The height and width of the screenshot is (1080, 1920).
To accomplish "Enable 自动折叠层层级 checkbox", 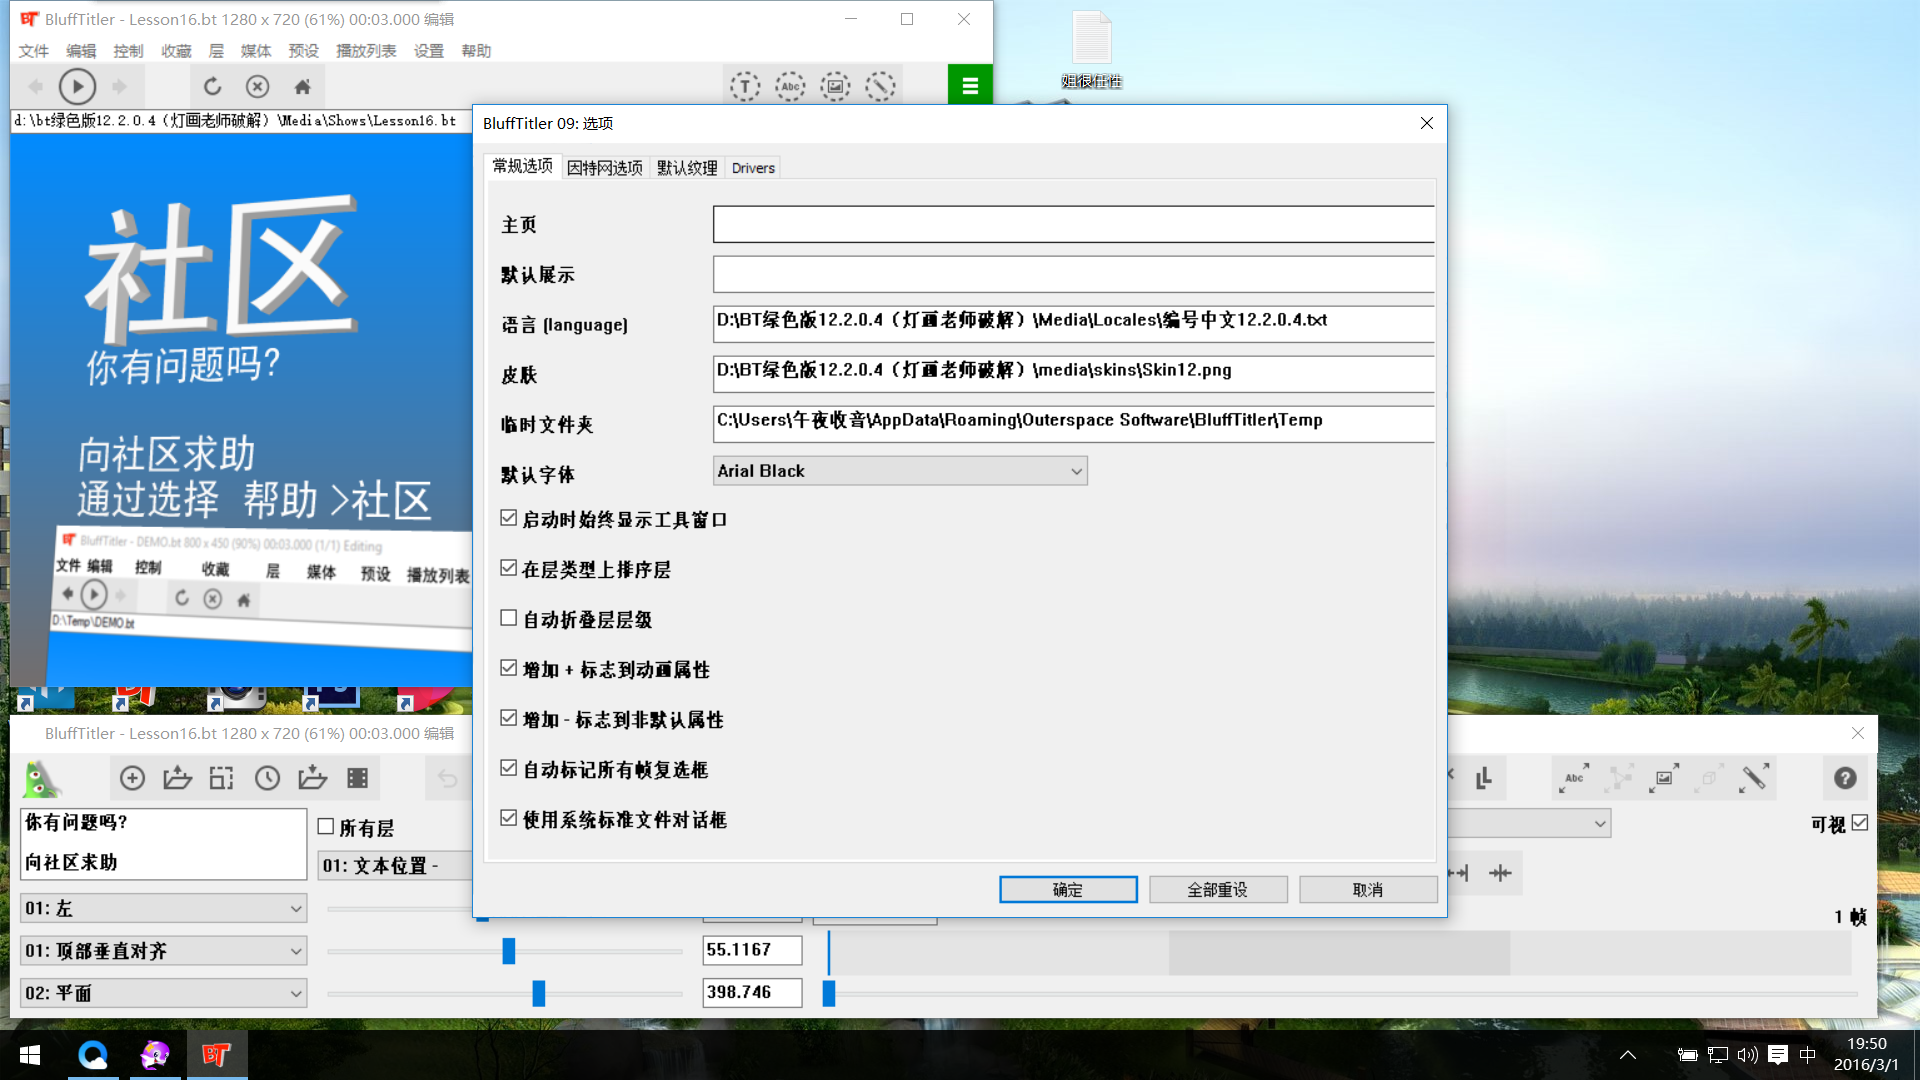I will (509, 618).
